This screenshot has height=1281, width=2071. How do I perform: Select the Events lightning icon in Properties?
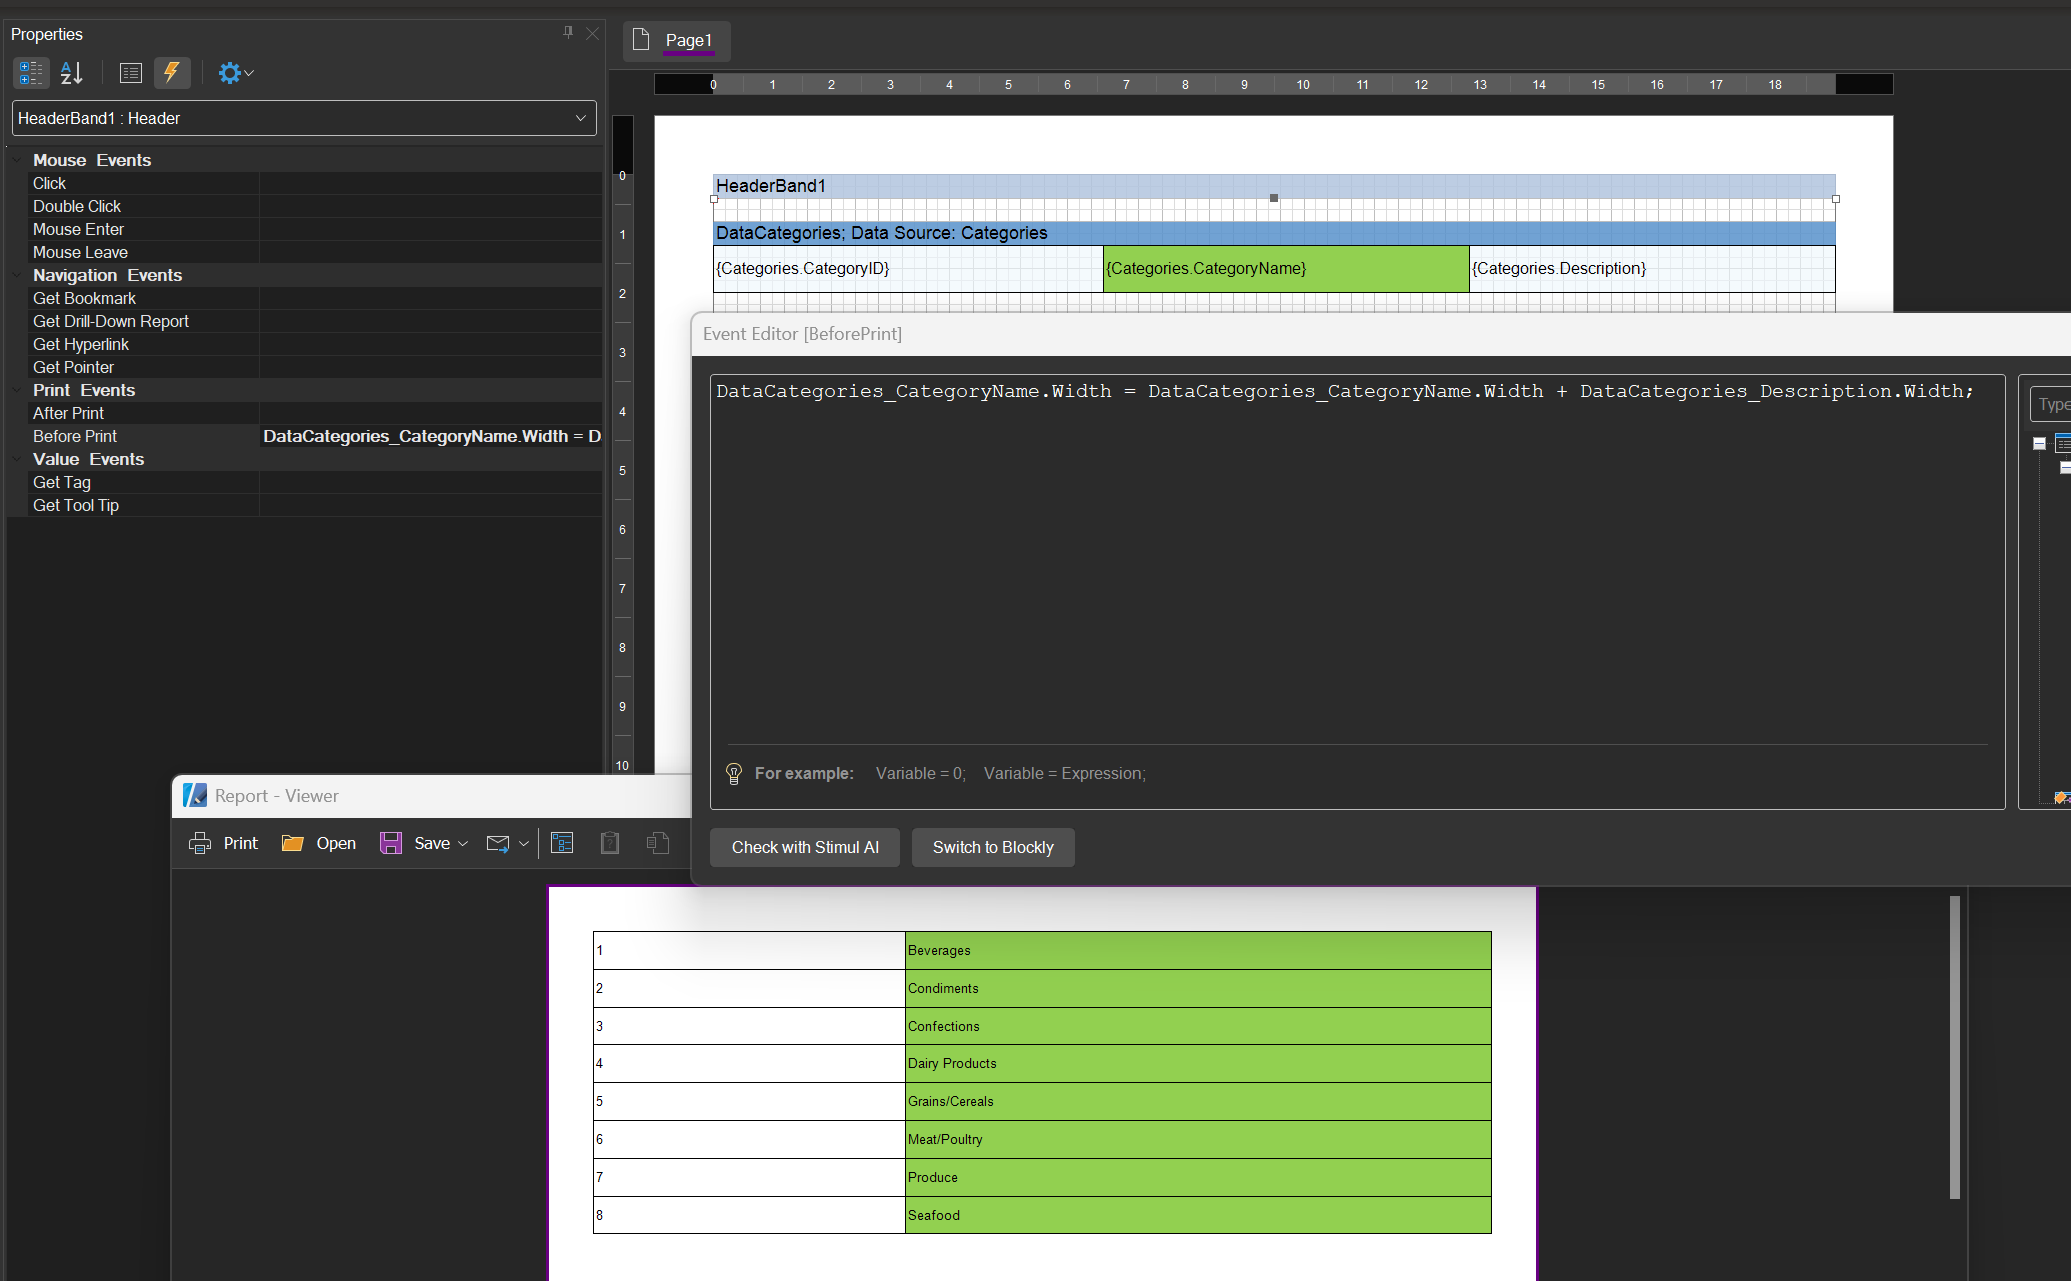[172, 72]
